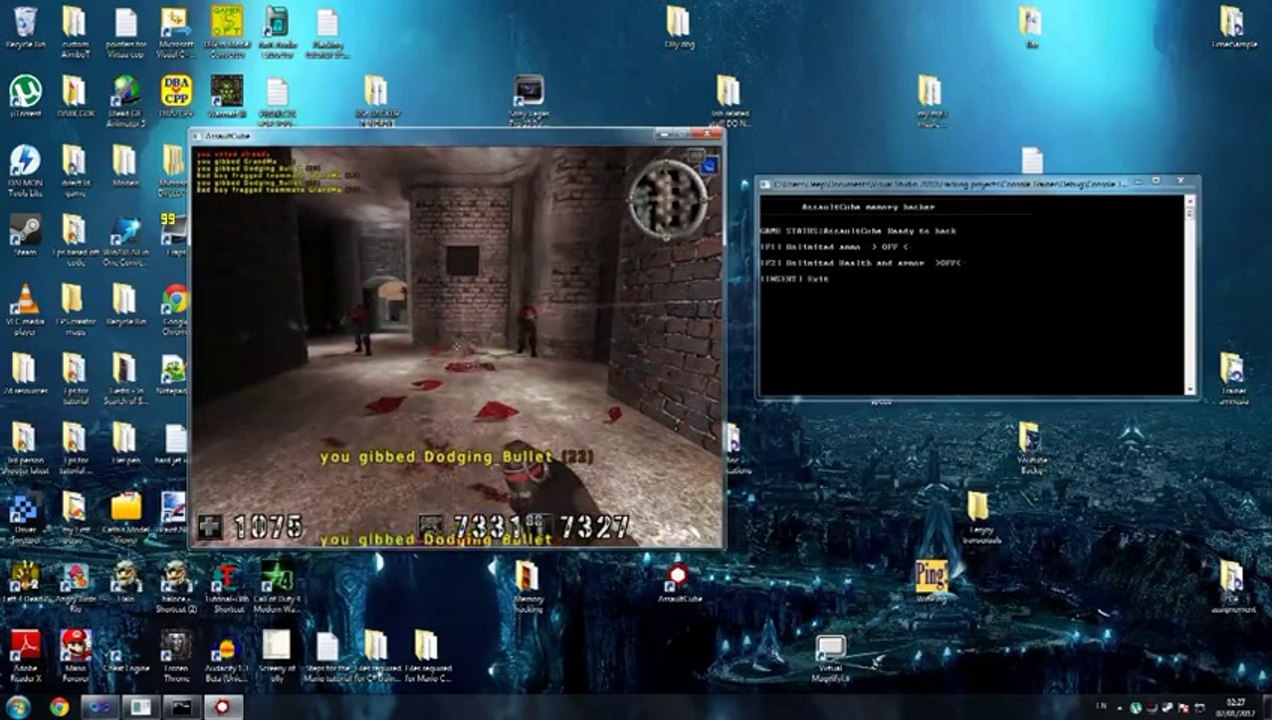Click the AssaultCube window title bar

tap(456, 135)
